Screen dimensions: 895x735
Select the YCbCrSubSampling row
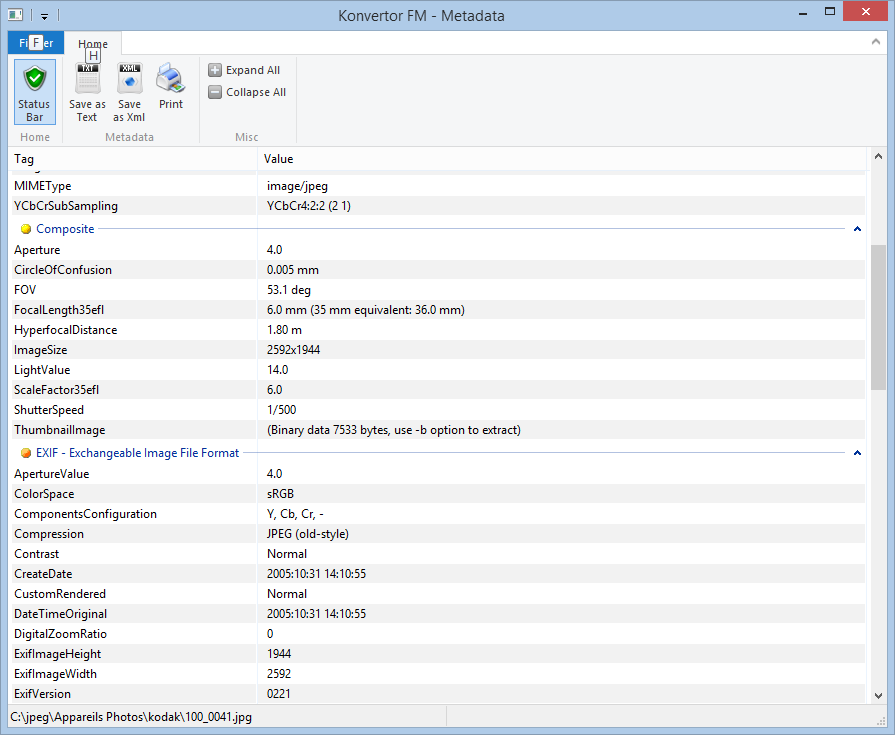click(437, 206)
